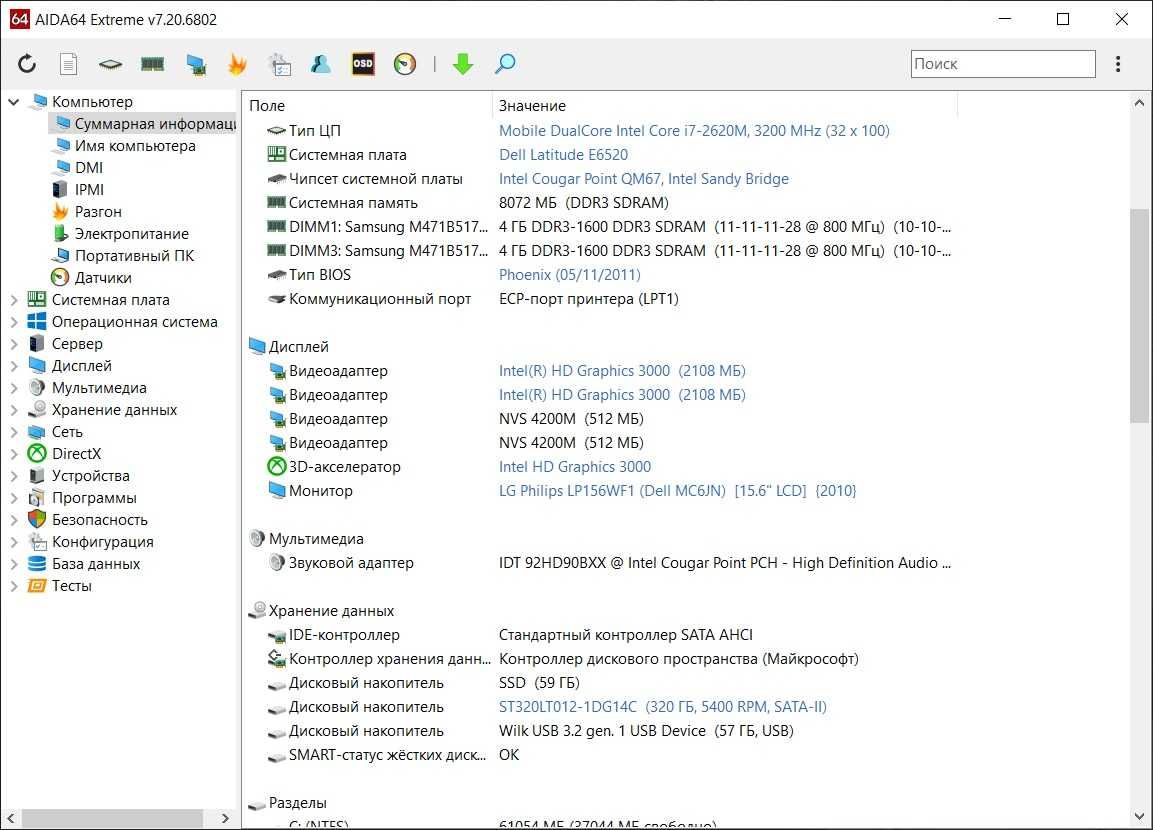Expand the Операционная система tree node
This screenshot has height=830, width=1153.
(13, 322)
